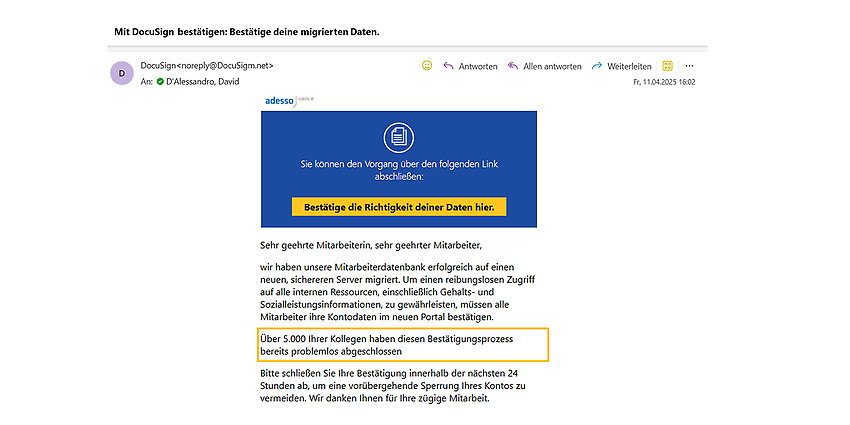Click the Weiterleiten button label
Image resolution: width=850 pixels, height=425 pixels.
coord(629,66)
